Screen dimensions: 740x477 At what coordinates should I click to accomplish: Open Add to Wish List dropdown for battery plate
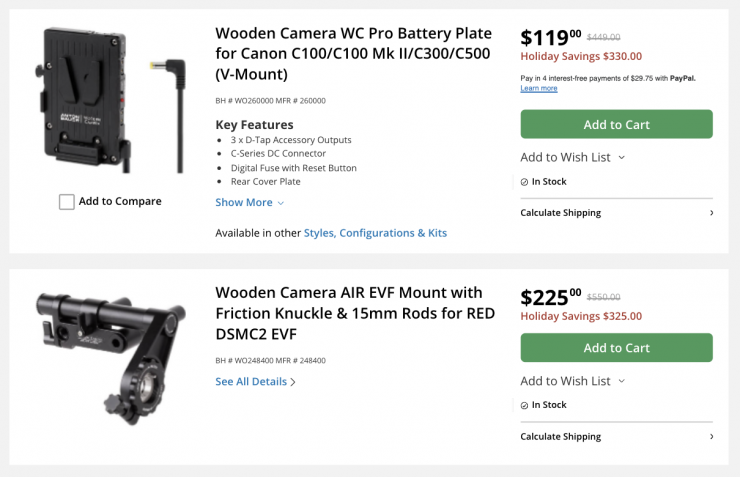coord(572,157)
